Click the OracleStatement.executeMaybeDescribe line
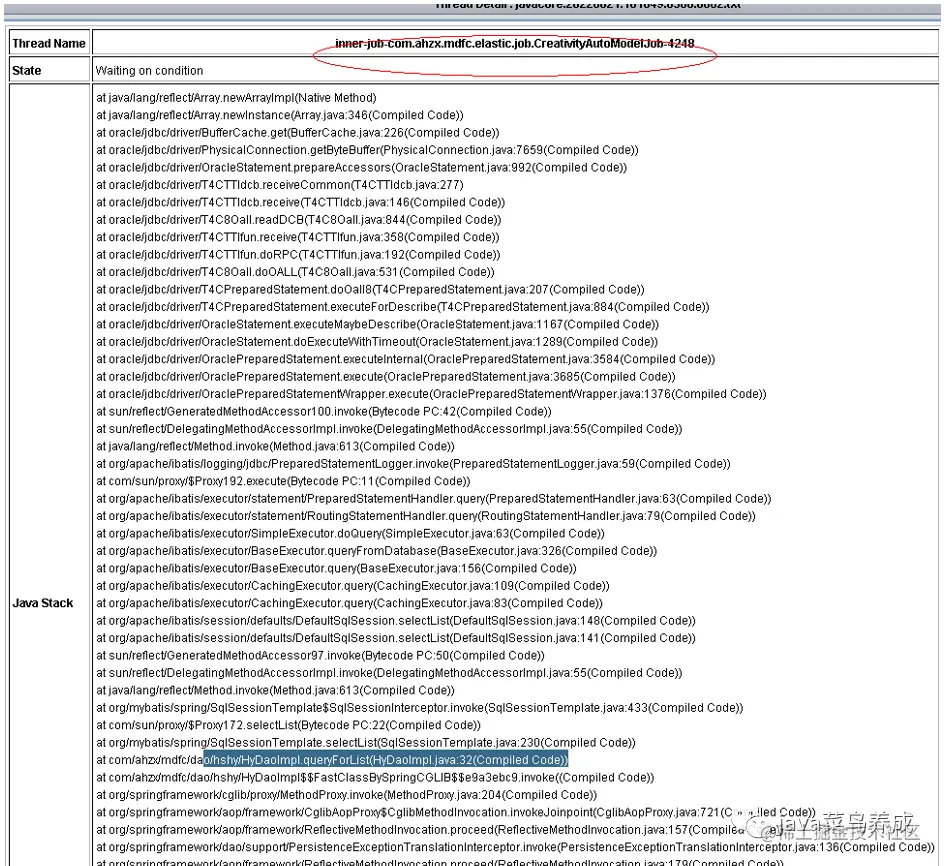The width and height of the screenshot is (944, 866). pyautogui.click(x=378, y=325)
